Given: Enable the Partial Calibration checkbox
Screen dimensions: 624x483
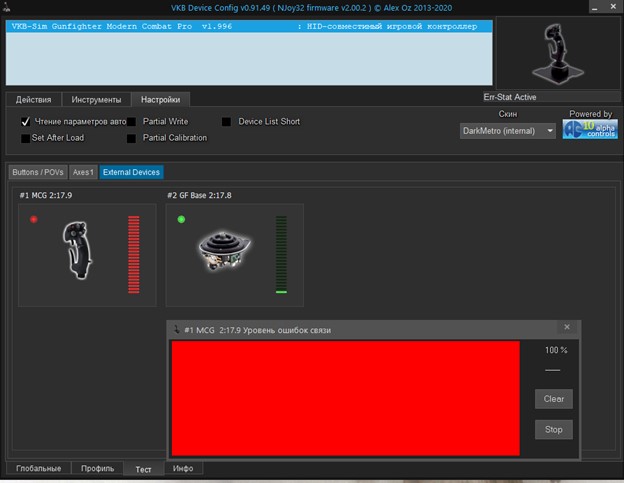Looking at the screenshot, I should [x=131, y=138].
